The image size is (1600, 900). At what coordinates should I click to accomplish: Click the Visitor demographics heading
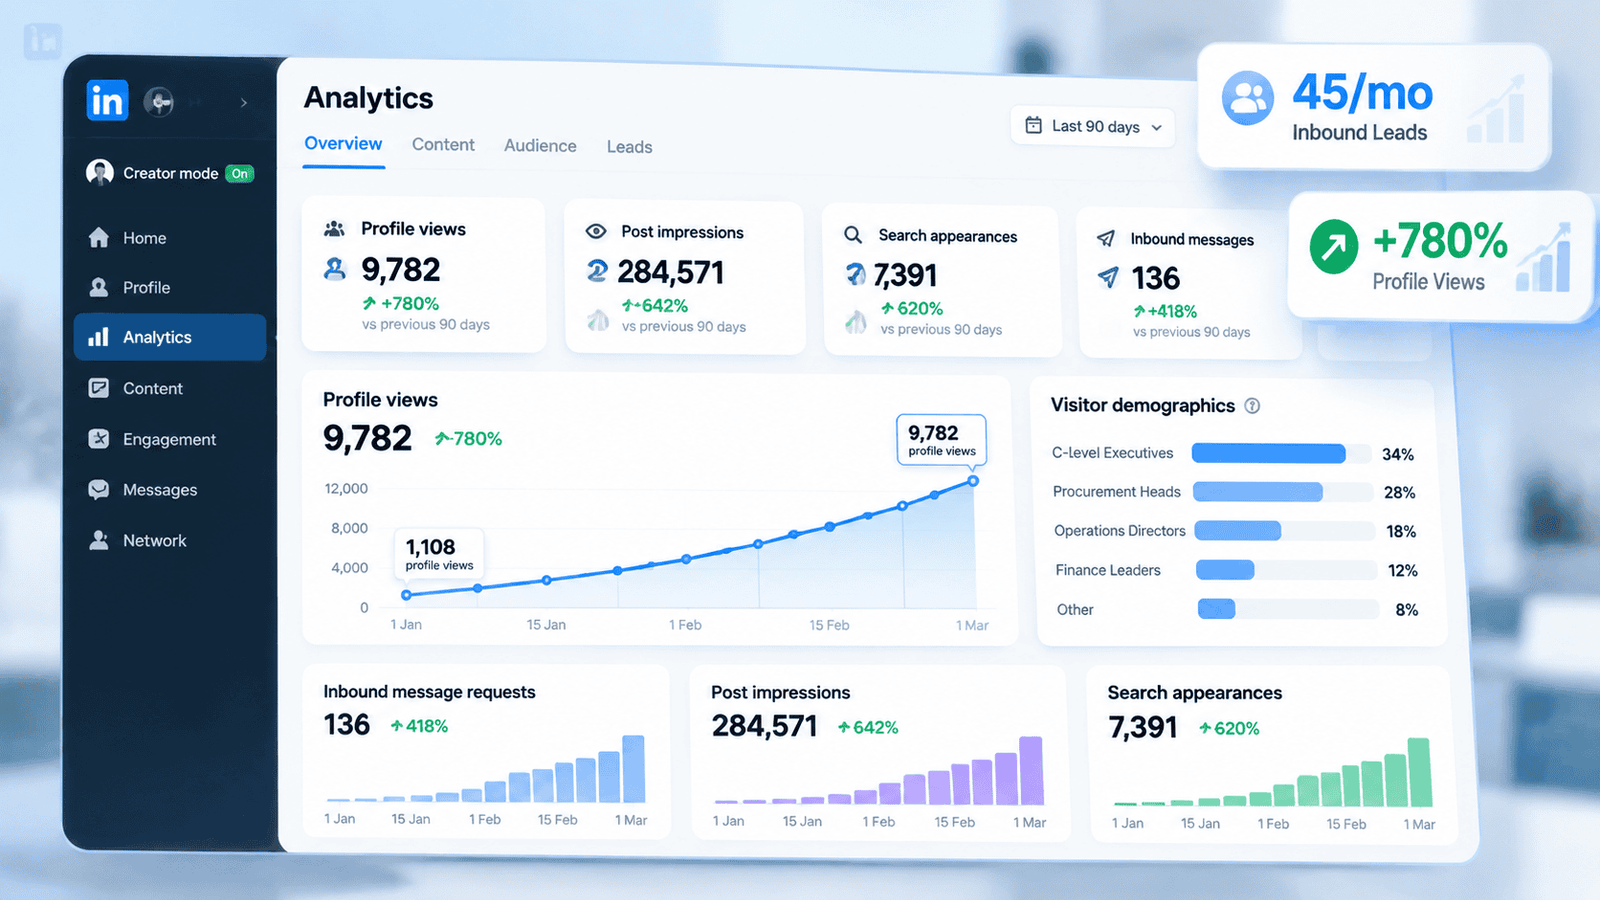click(x=1143, y=405)
